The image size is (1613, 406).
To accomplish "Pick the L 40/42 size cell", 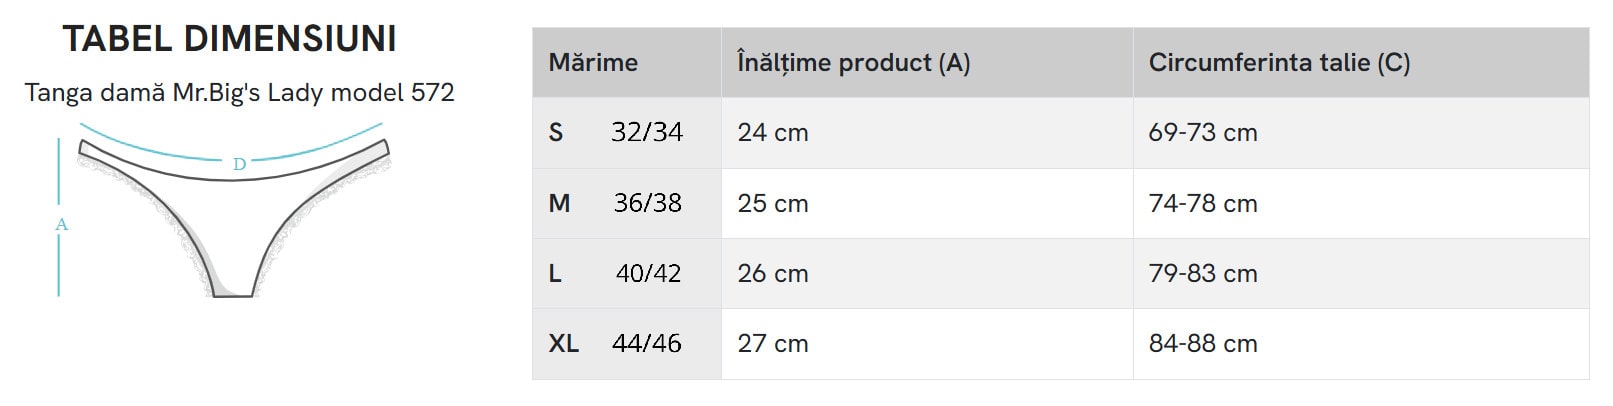I will [x=616, y=273].
